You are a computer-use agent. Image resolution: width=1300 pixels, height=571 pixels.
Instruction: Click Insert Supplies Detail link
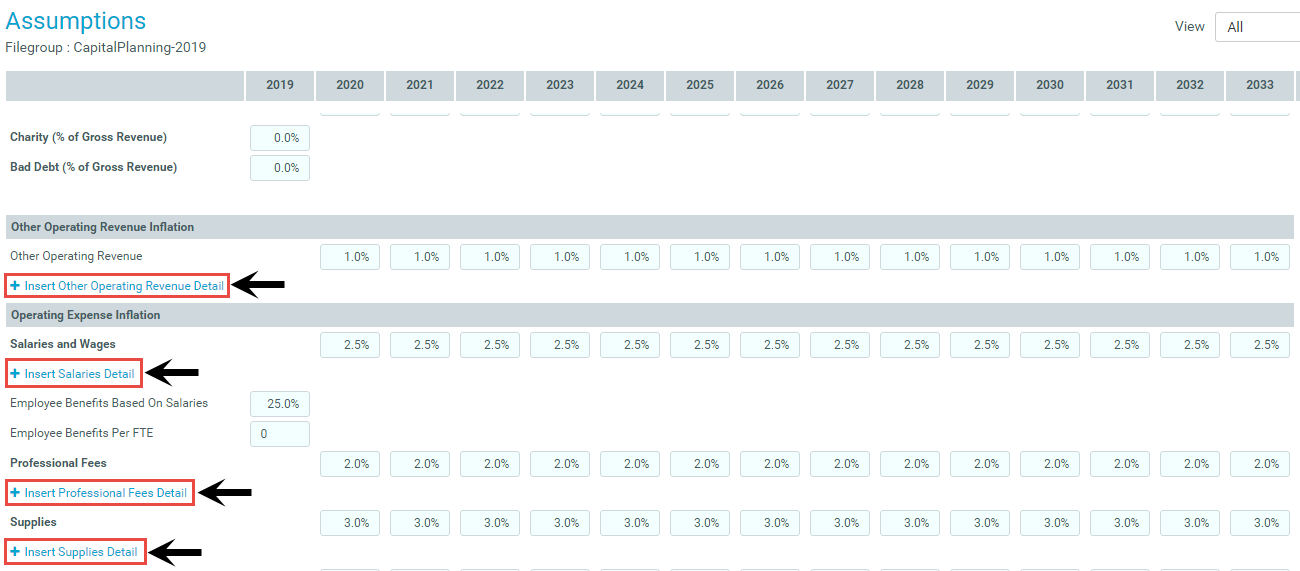click(x=81, y=552)
